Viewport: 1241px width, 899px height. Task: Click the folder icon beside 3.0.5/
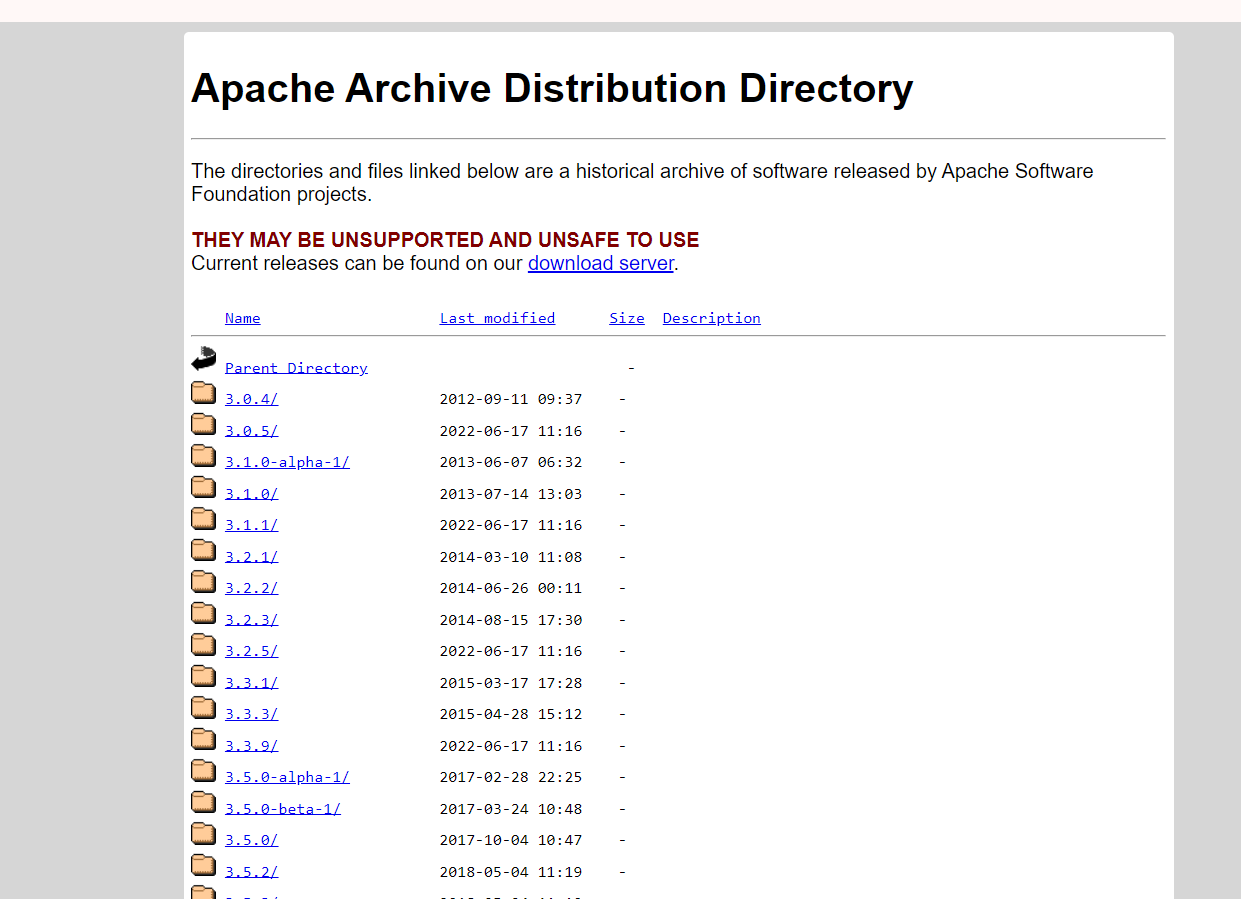click(204, 424)
